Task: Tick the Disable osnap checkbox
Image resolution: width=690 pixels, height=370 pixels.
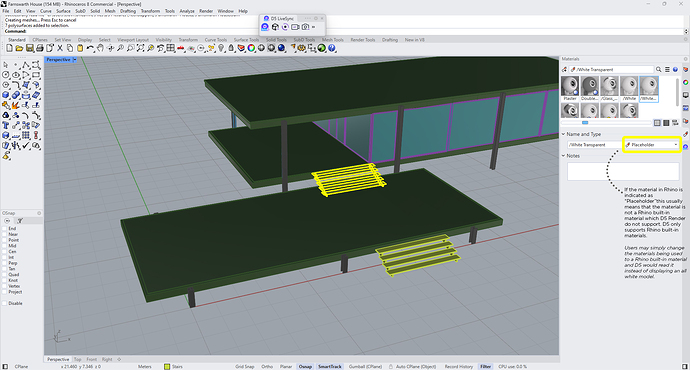Action: [x=4, y=303]
